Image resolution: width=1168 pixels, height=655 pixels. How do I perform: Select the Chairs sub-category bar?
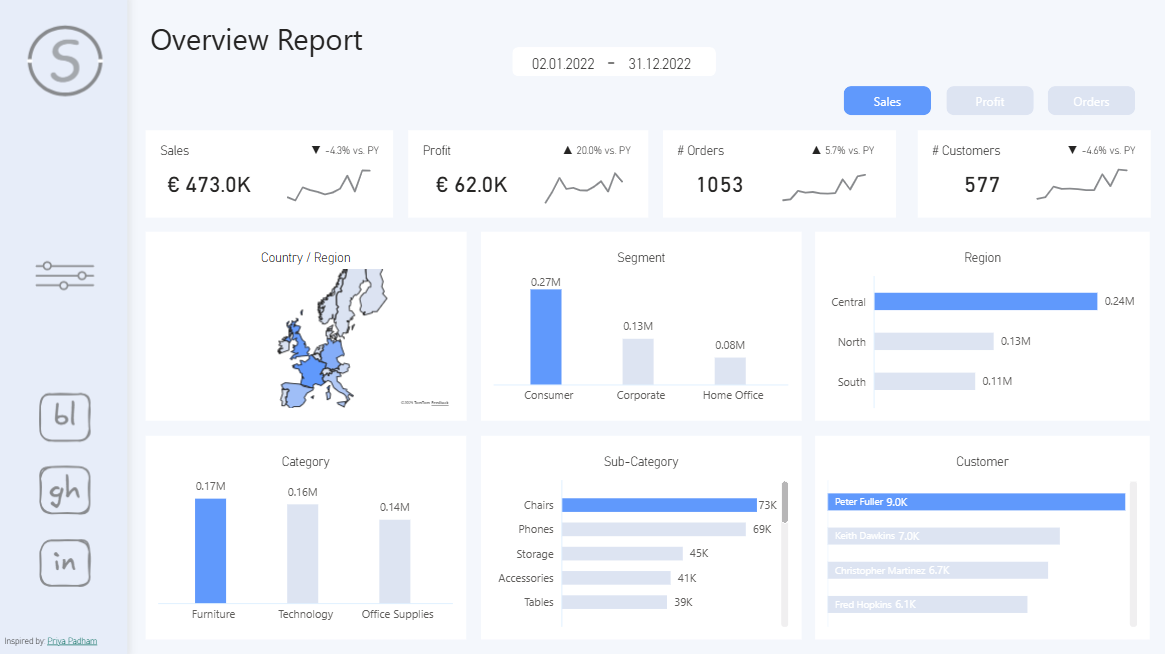point(659,505)
